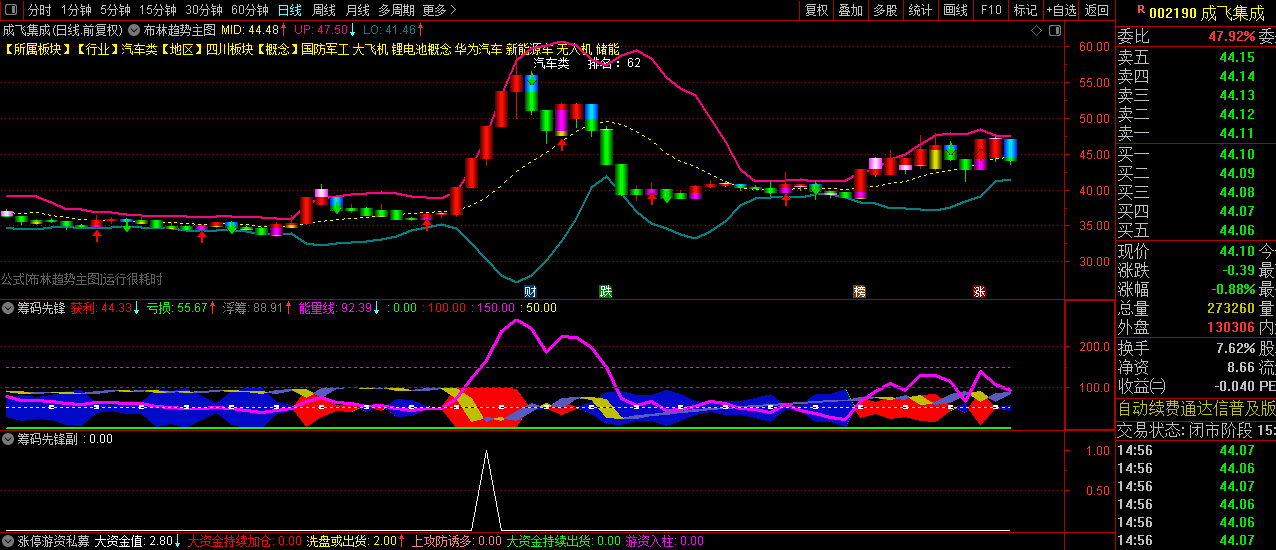Image resolution: width=1276 pixels, height=550 pixels.
Task: Add stock via +自选
Action: point(1061,10)
